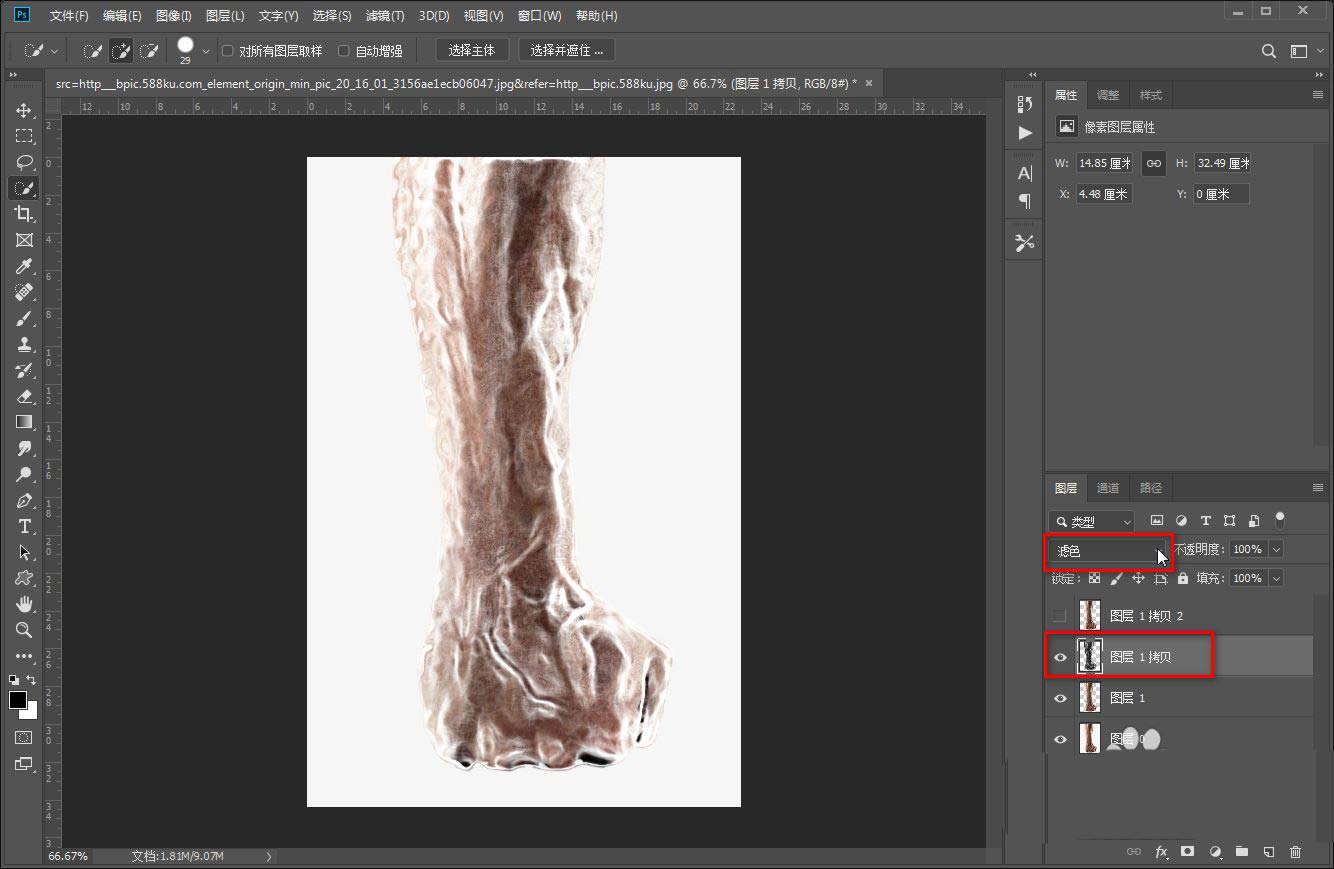
Task: Open the Properties panel menu
Action: click(1317, 95)
